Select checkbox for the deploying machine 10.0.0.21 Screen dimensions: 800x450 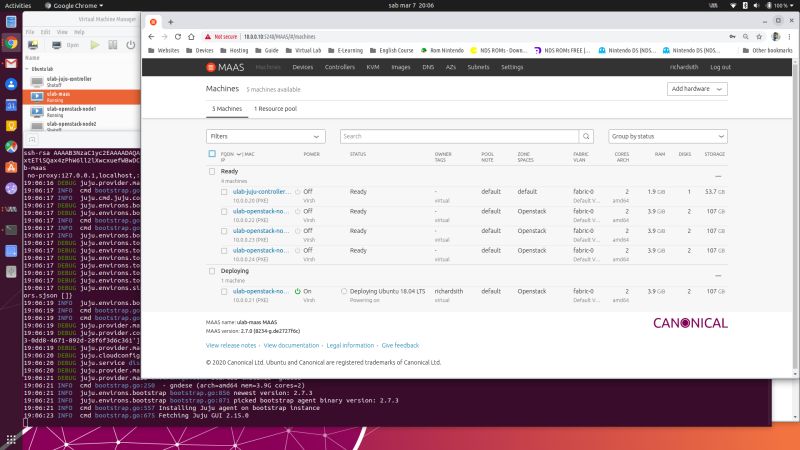click(x=224, y=291)
